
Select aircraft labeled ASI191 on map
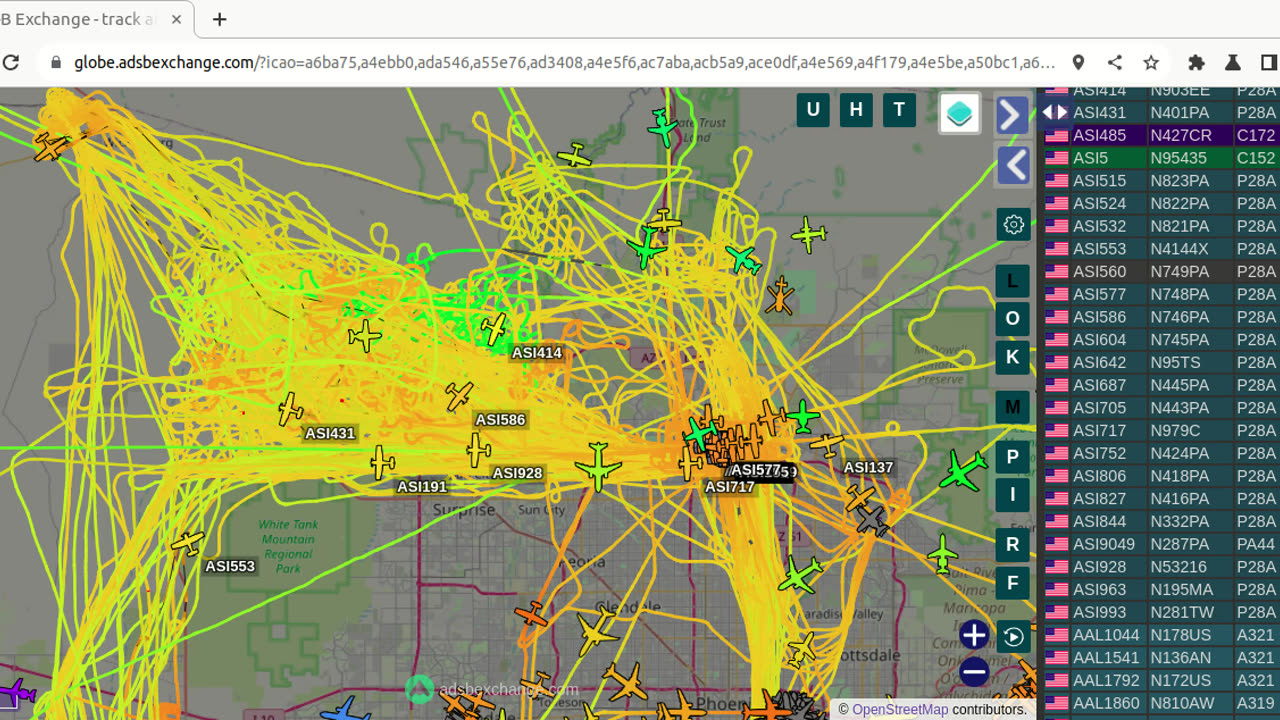(382, 462)
